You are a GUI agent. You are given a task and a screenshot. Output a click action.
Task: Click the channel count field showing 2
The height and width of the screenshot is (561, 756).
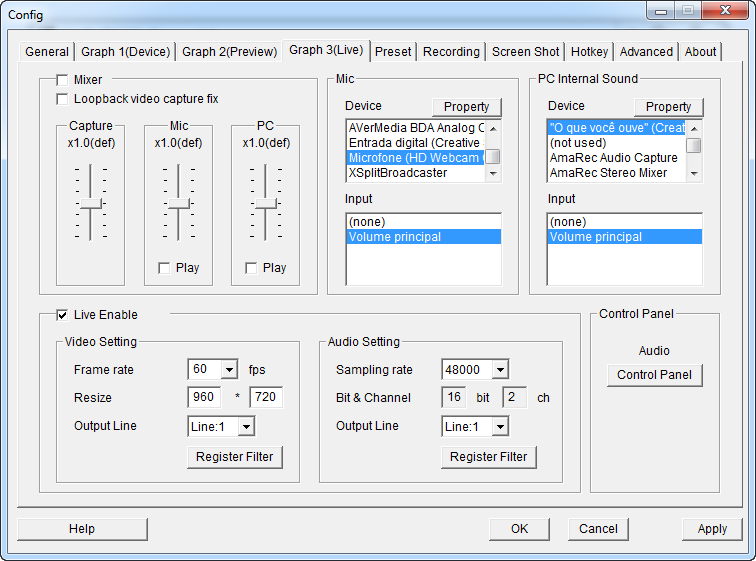point(514,397)
